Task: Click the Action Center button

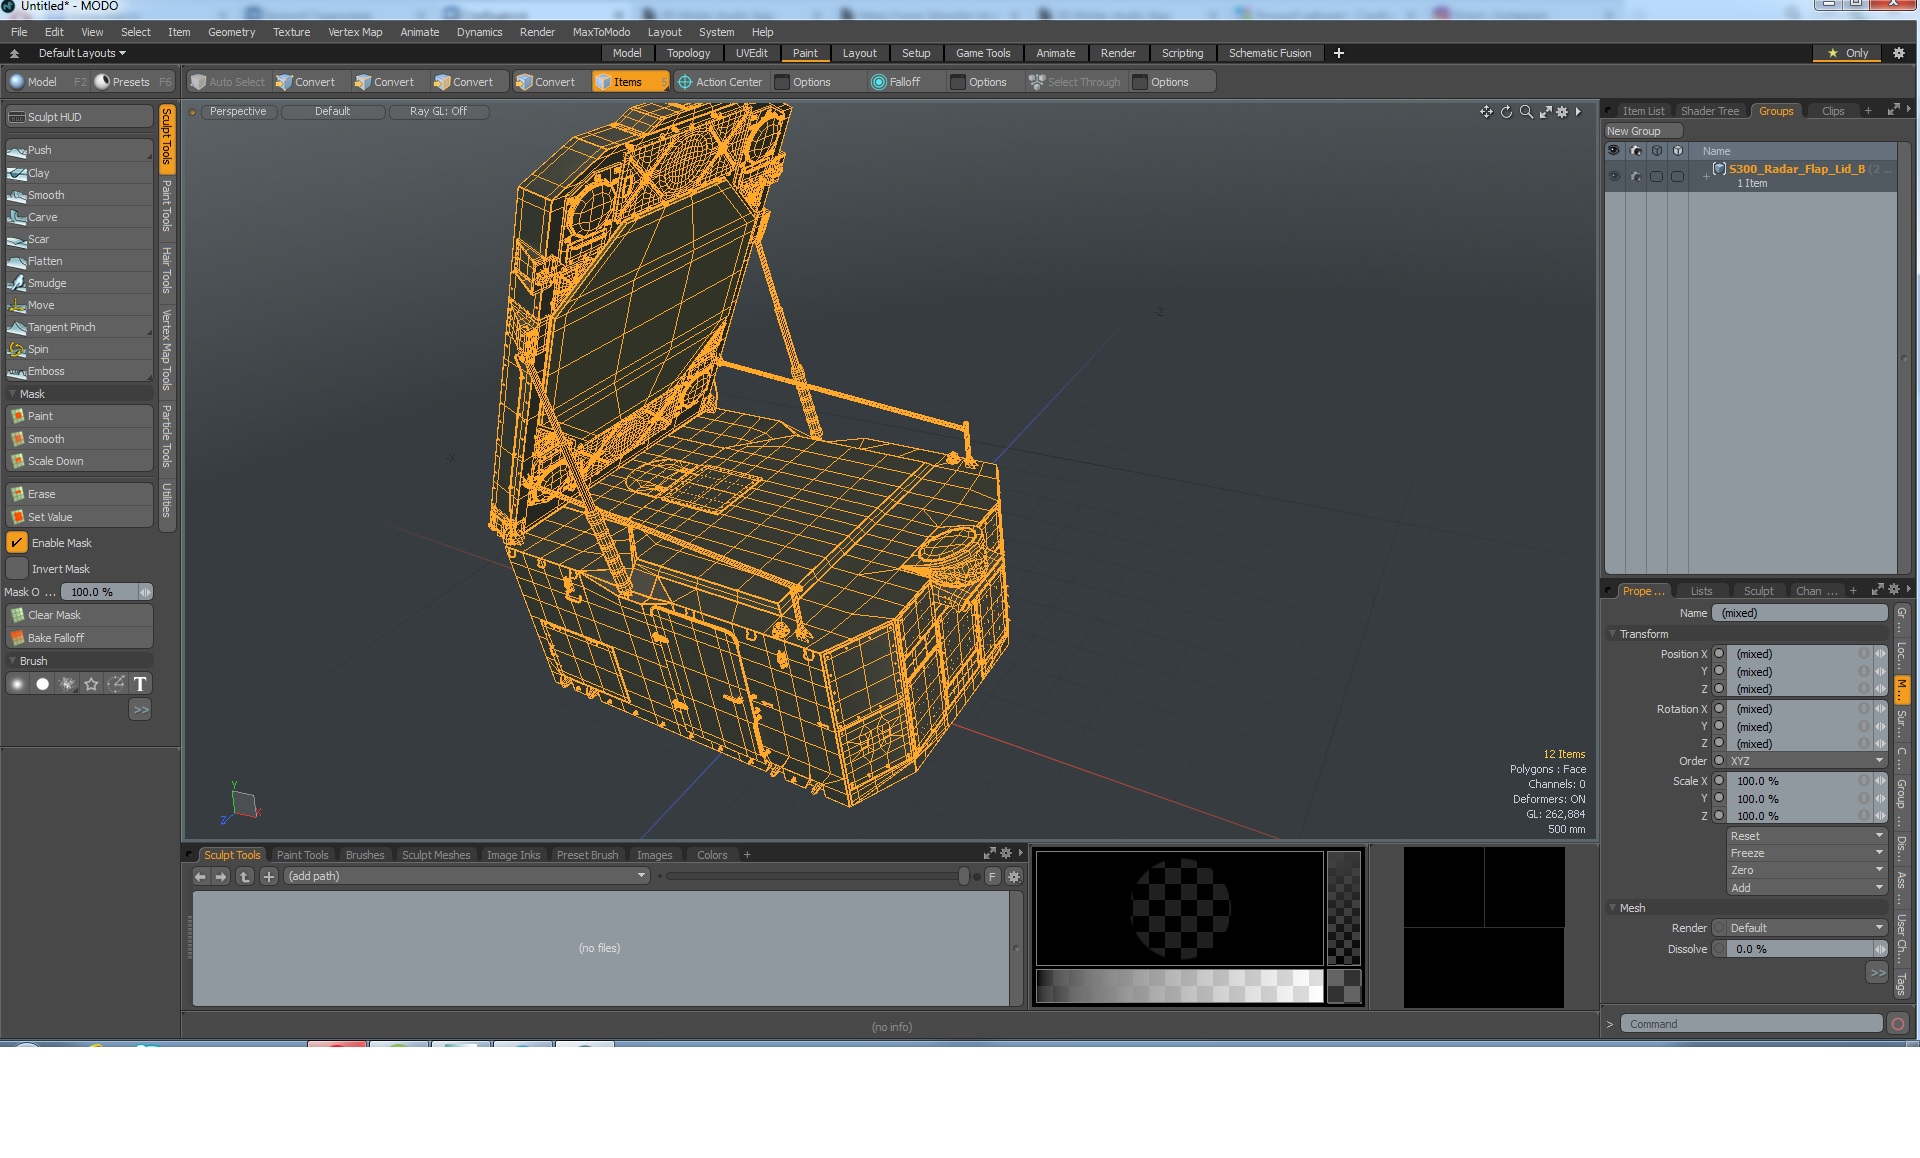Action: (720, 82)
